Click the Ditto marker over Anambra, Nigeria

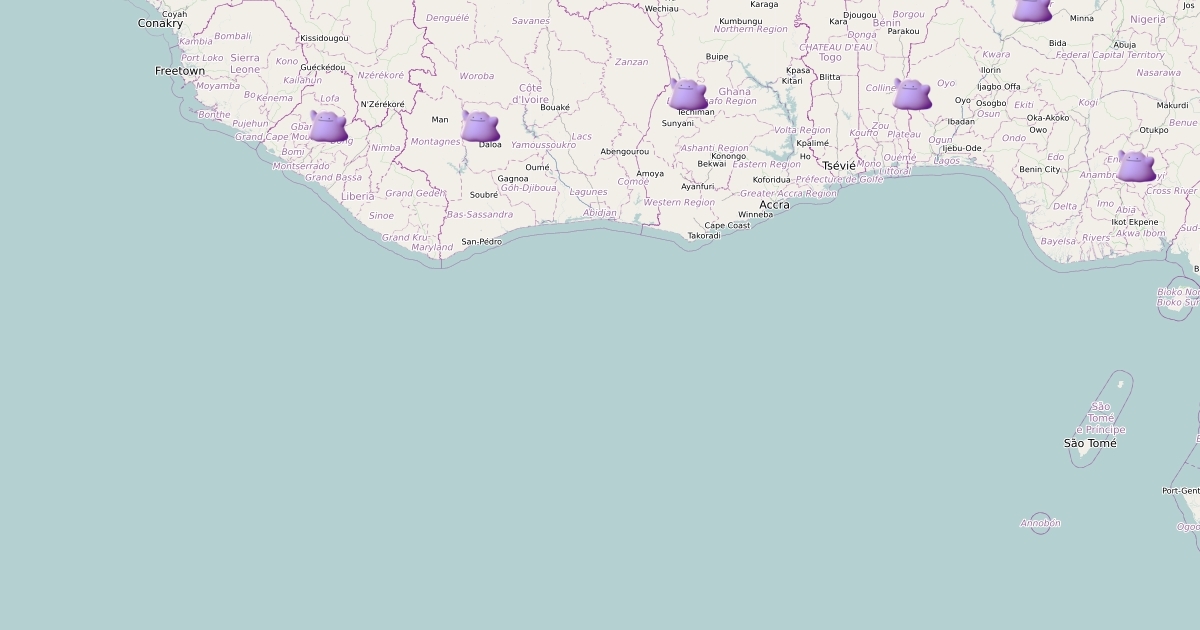(x=1136, y=165)
